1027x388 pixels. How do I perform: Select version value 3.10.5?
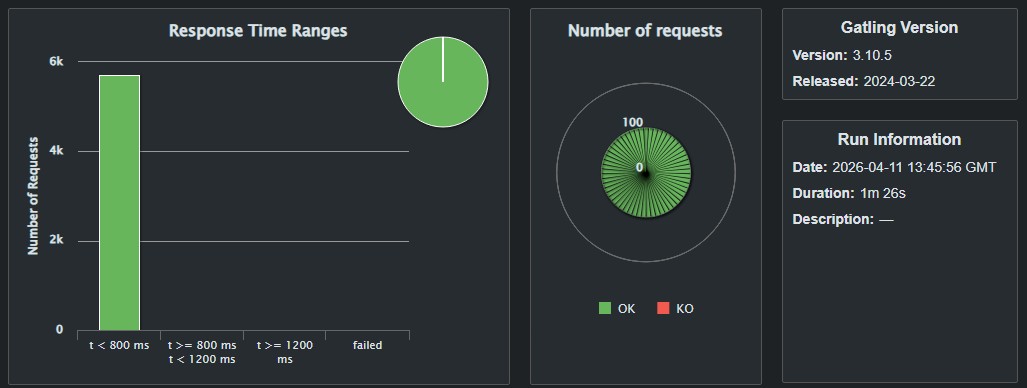click(x=872, y=56)
